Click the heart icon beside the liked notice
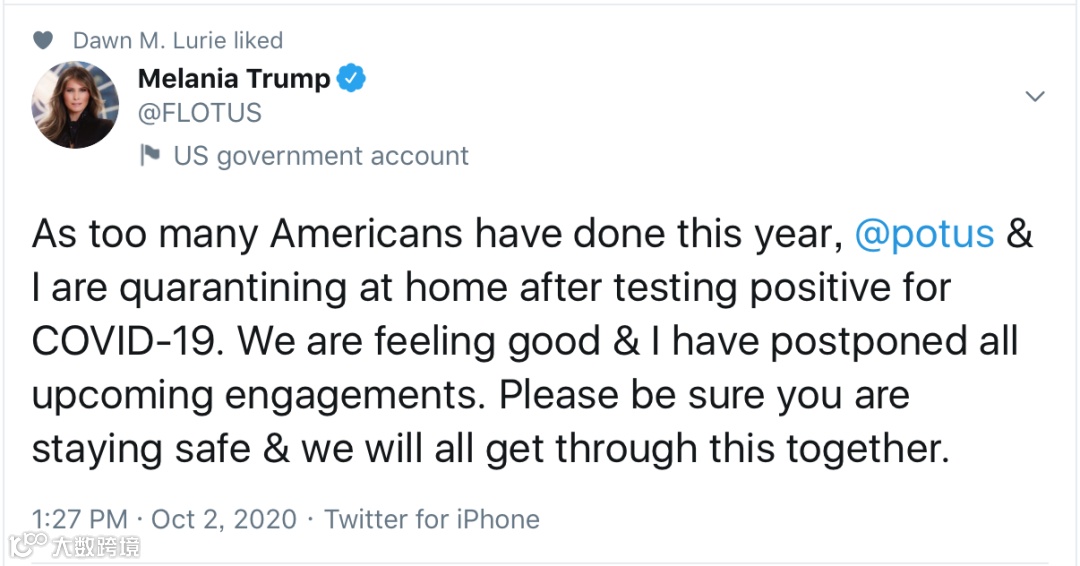Viewport: 1080px width, 566px height. (42, 41)
